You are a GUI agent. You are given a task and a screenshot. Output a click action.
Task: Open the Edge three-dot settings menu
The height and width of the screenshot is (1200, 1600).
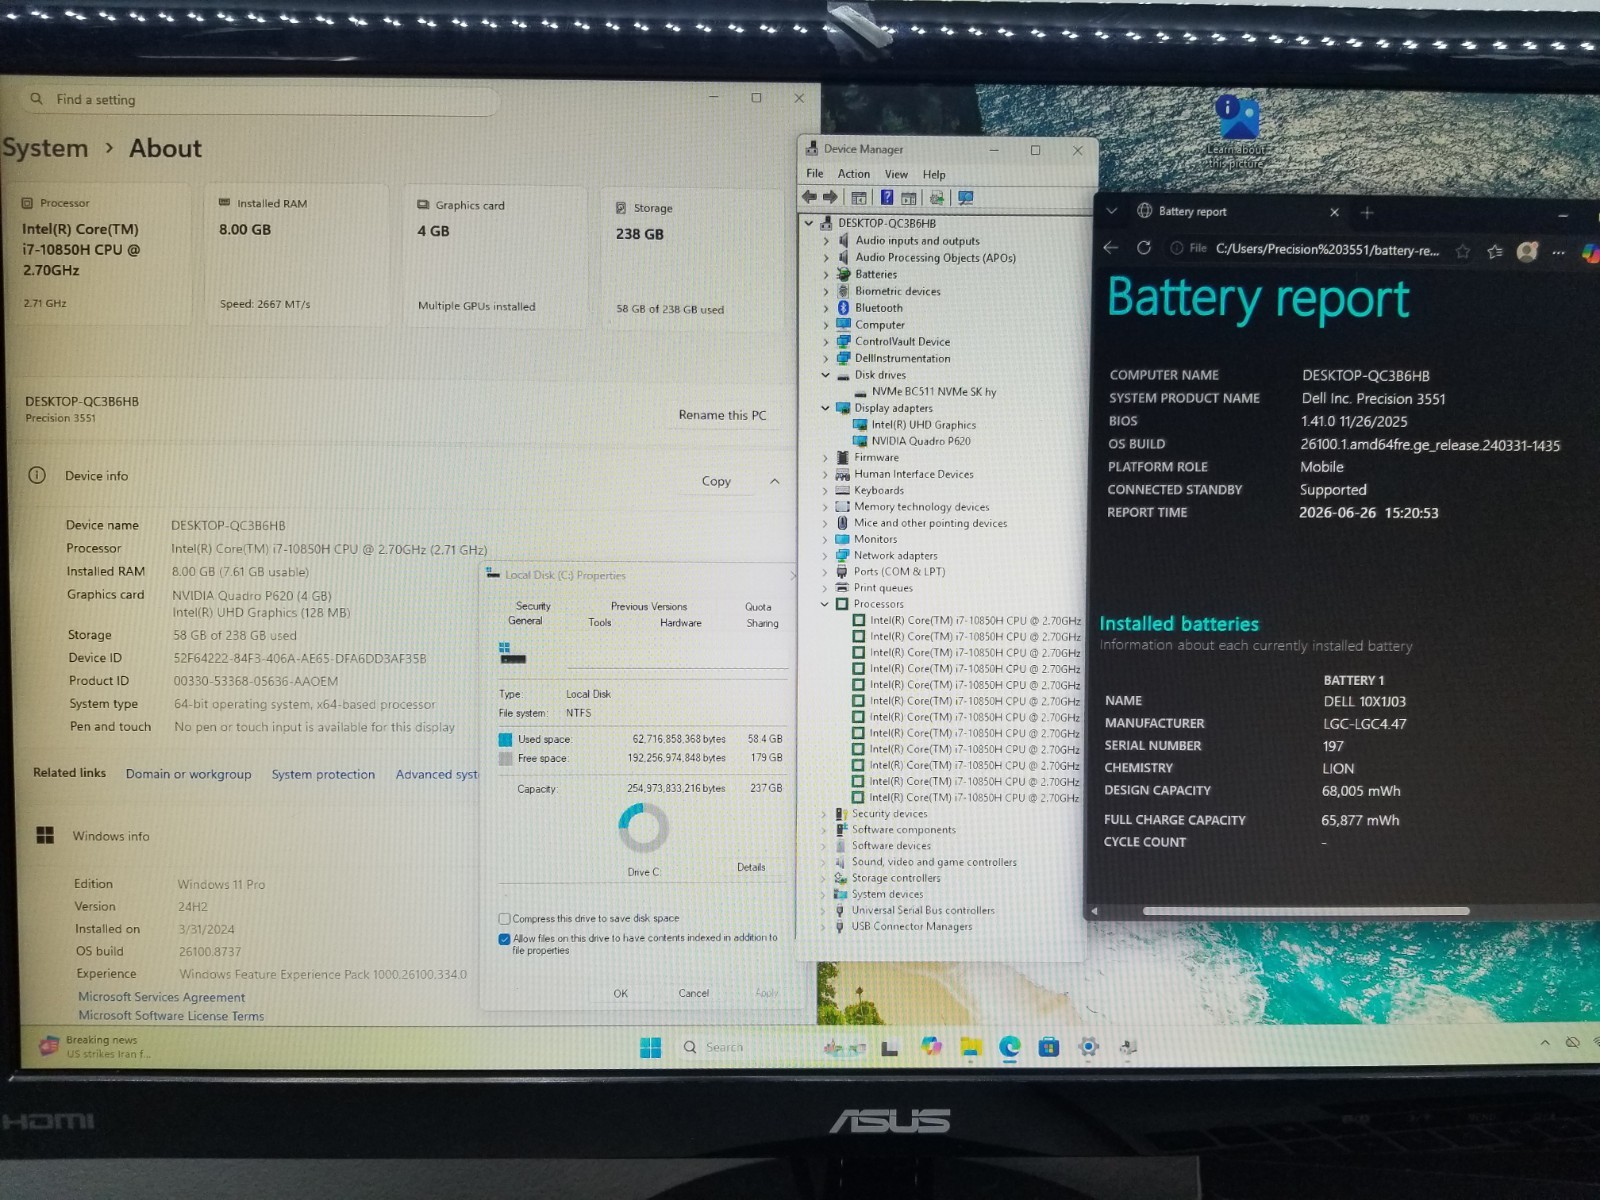coord(1558,252)
